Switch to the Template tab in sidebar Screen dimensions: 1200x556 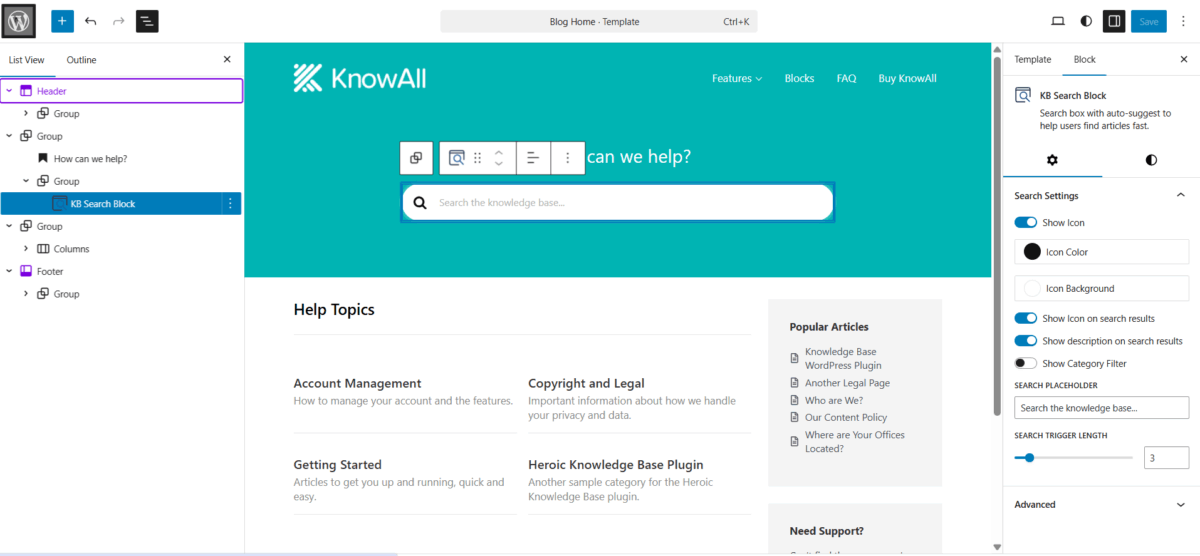click(1033, 60)
